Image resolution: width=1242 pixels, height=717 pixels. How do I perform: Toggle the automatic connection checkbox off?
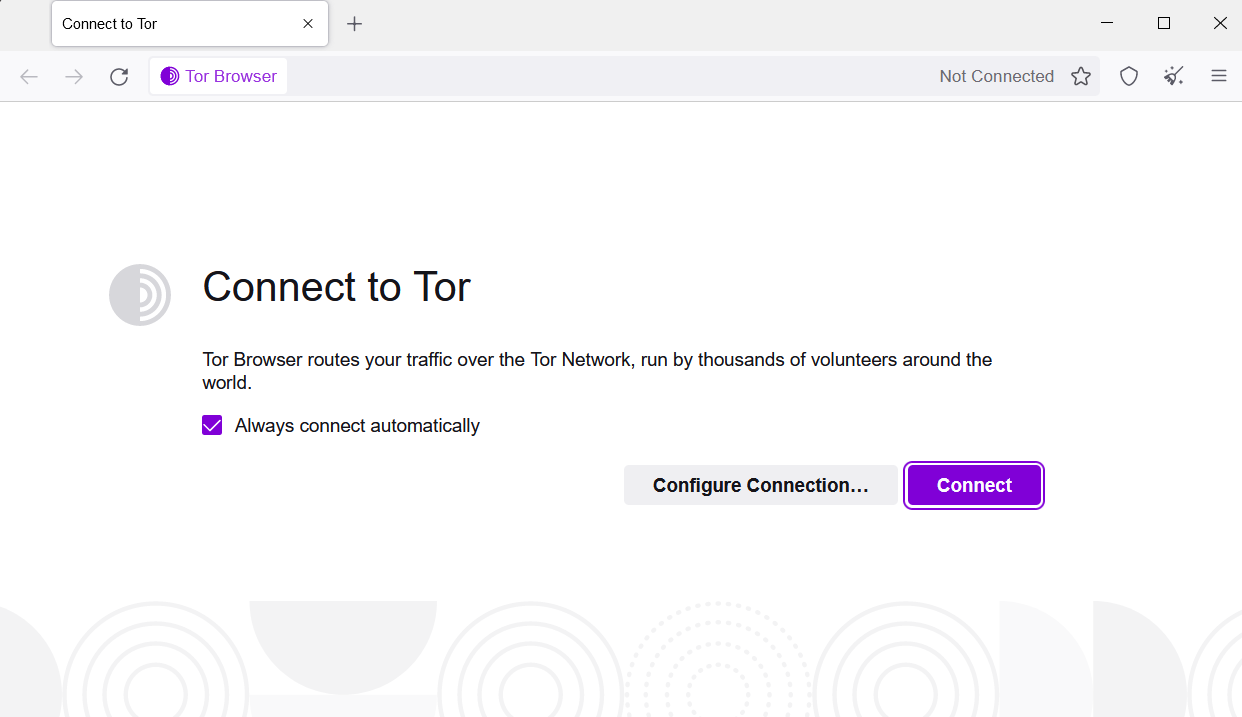[212, 425]
